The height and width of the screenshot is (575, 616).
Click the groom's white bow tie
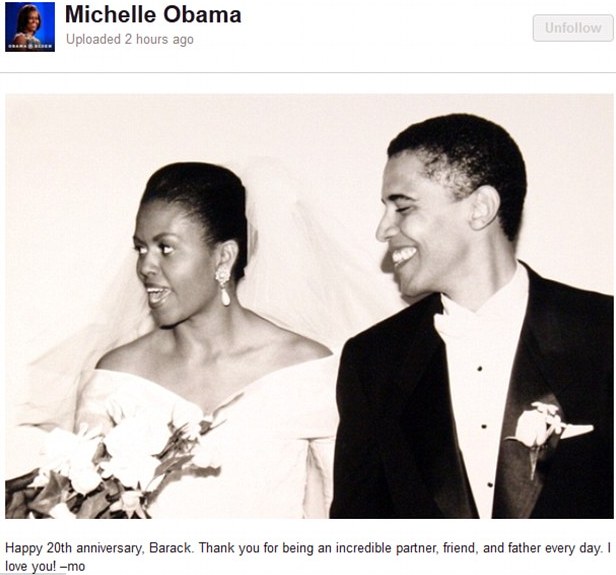pyautogui.click(x=462, y=318)
